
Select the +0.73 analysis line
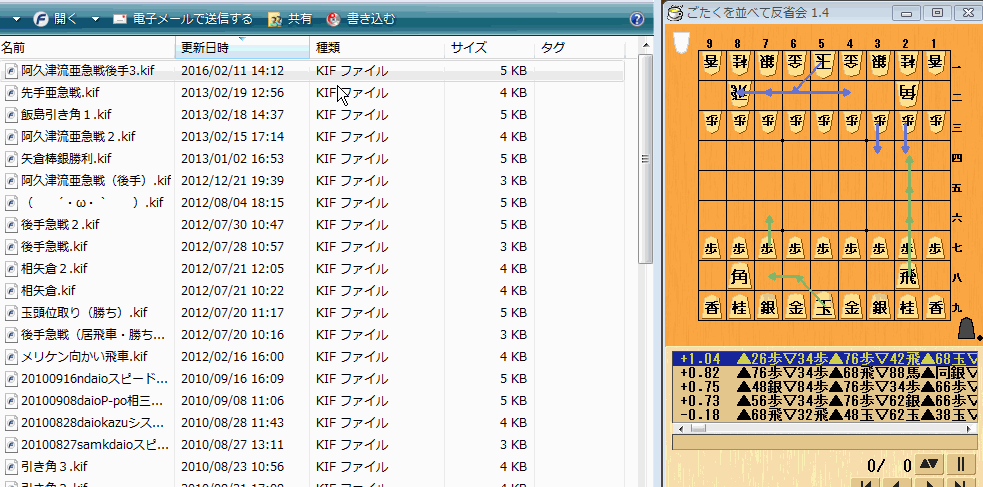click(824, 401)
